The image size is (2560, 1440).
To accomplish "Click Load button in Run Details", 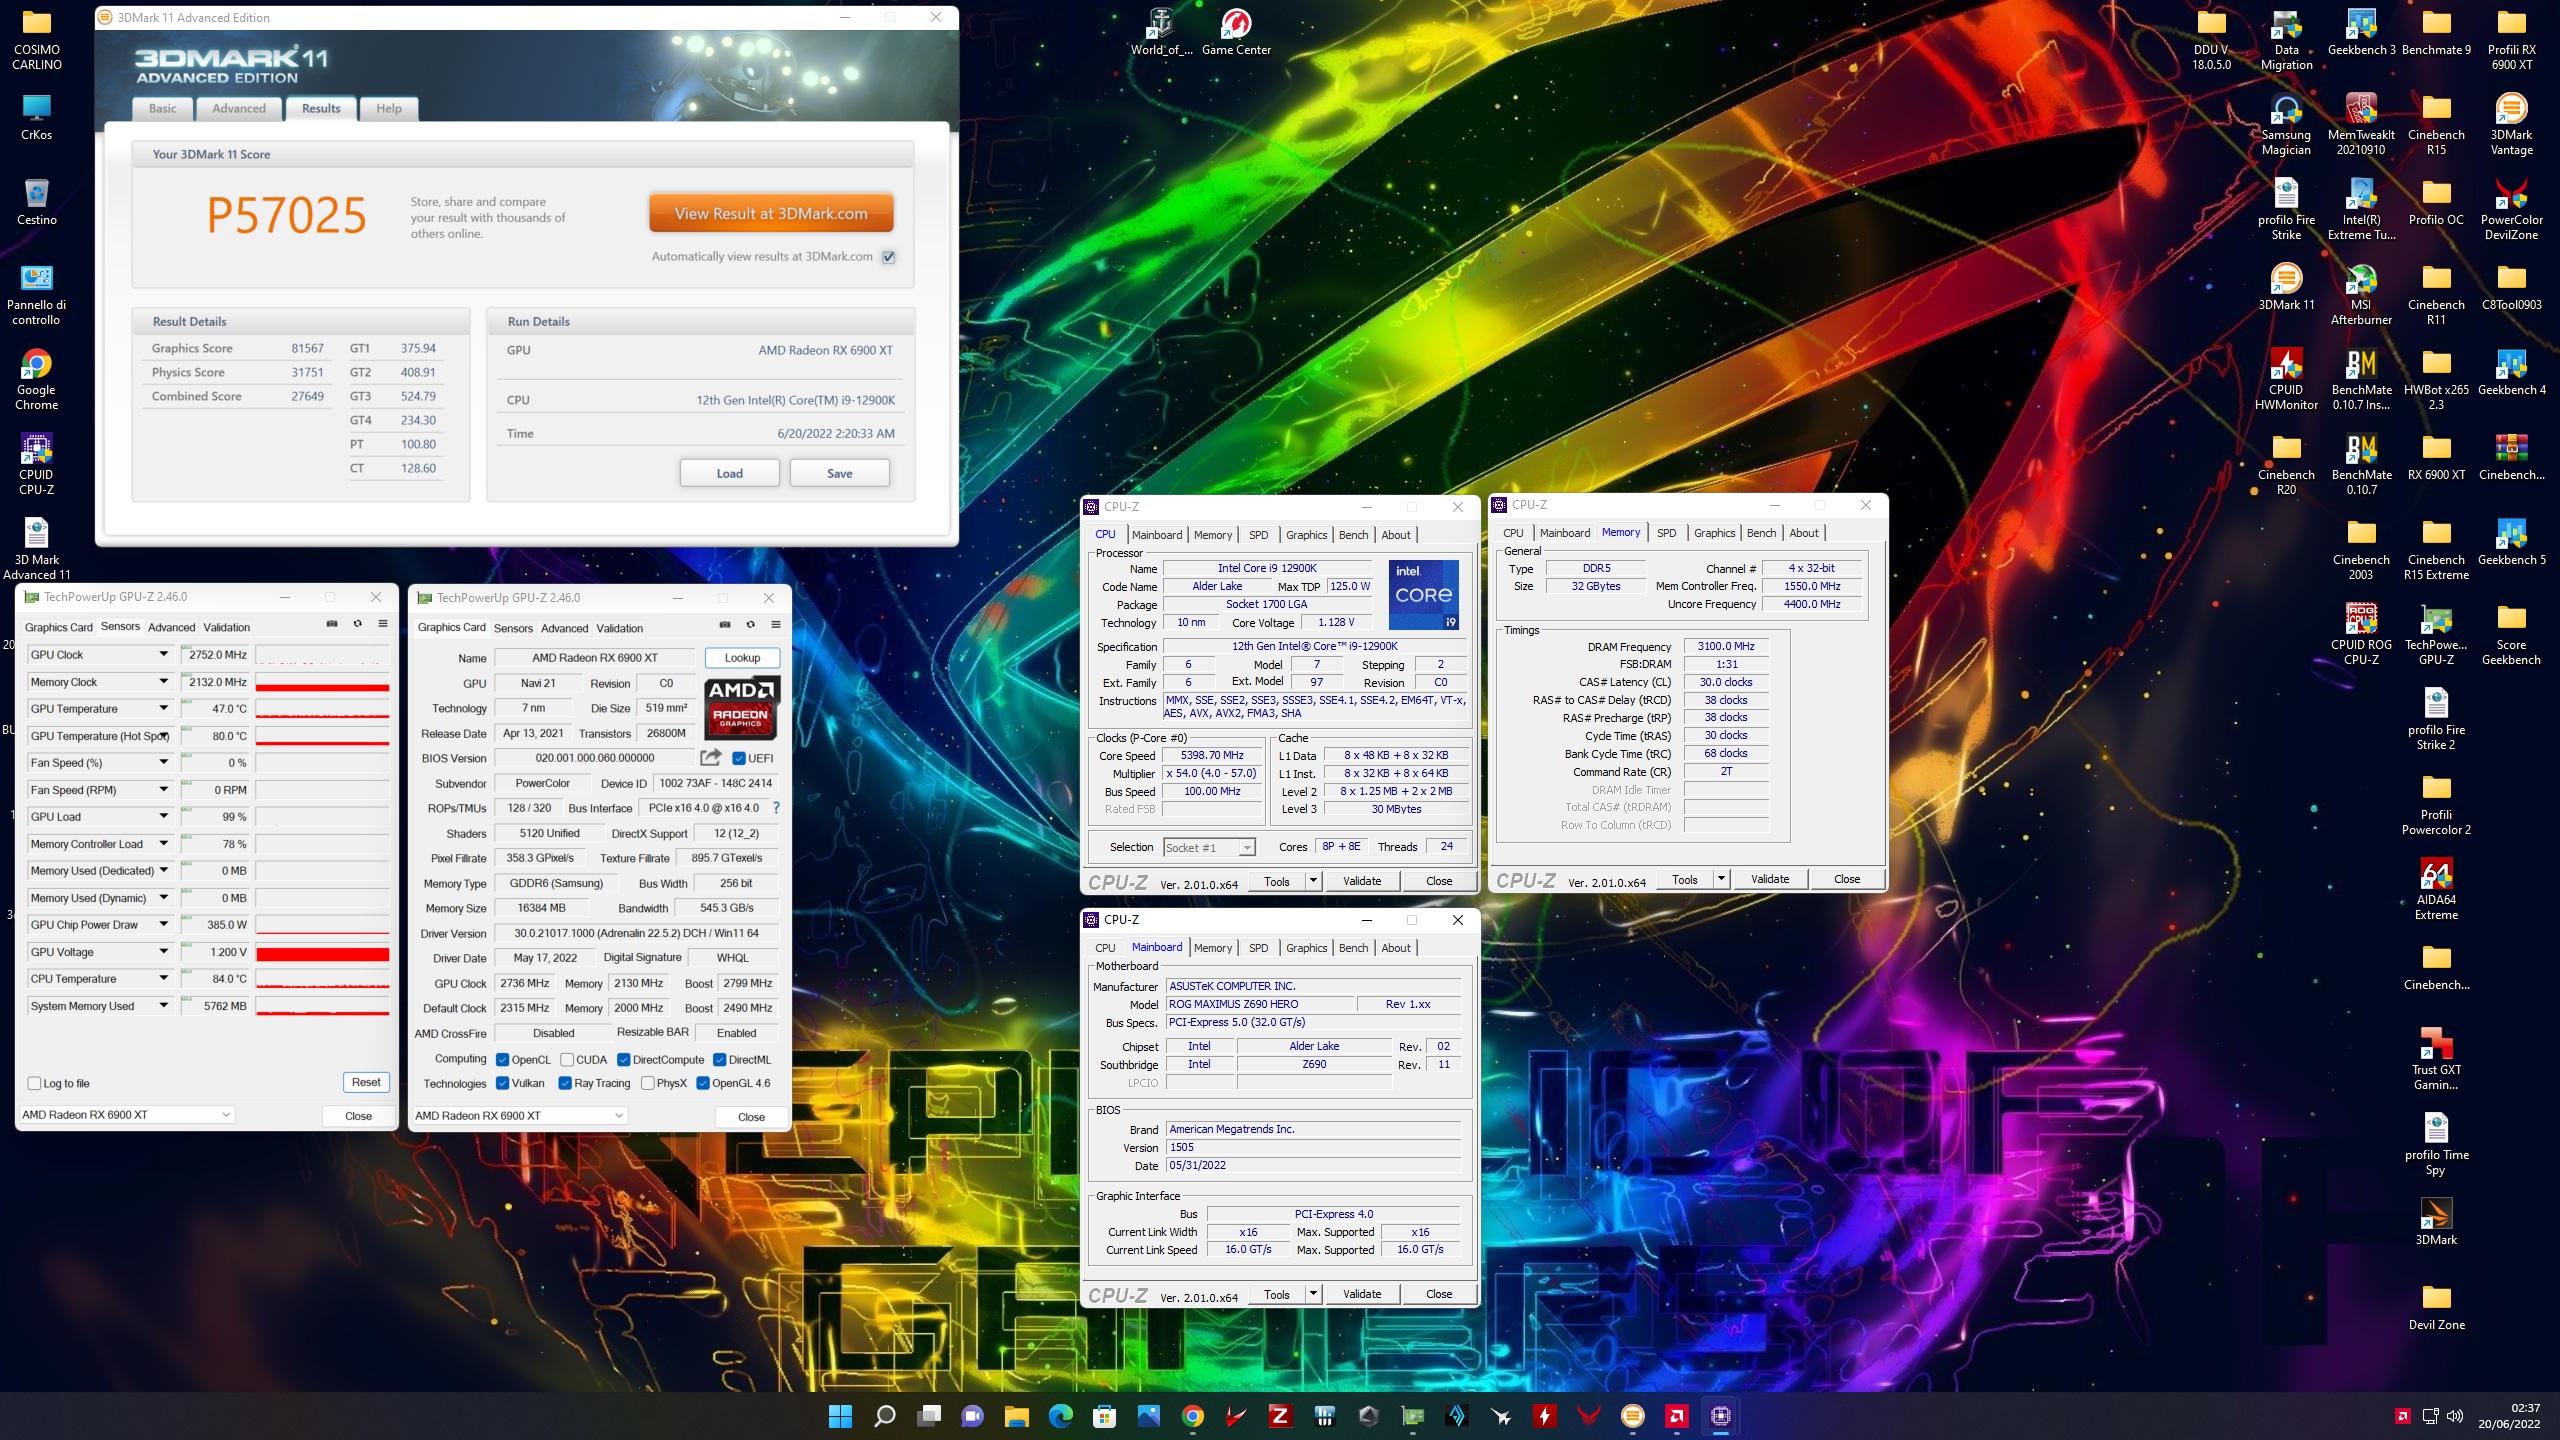I will [729, 473].
